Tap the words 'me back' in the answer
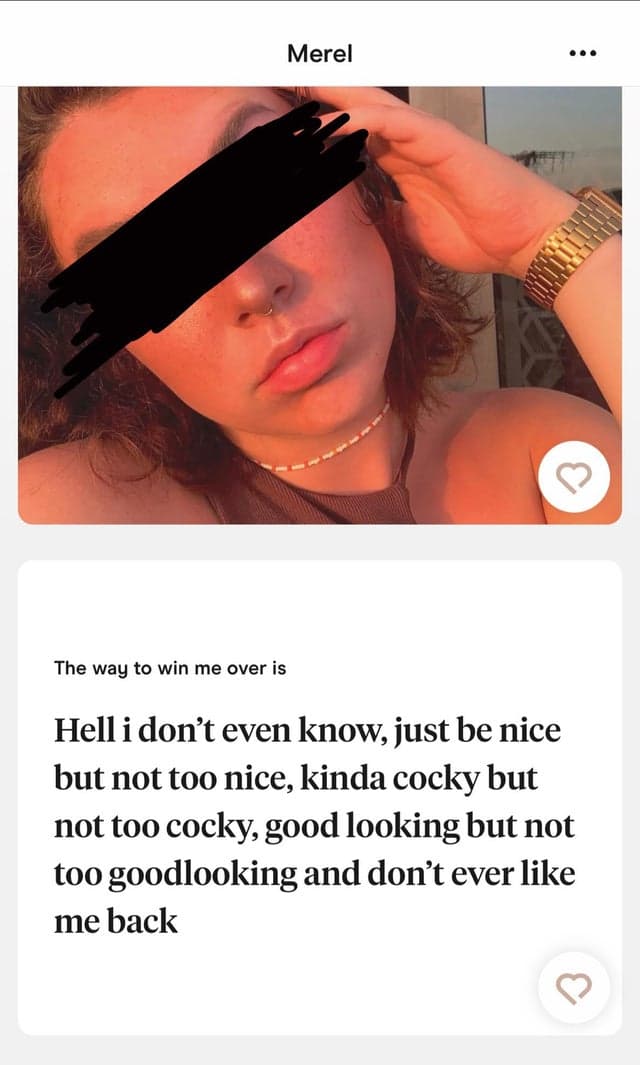Screen dimensions: 640x1065 (115, 922)
